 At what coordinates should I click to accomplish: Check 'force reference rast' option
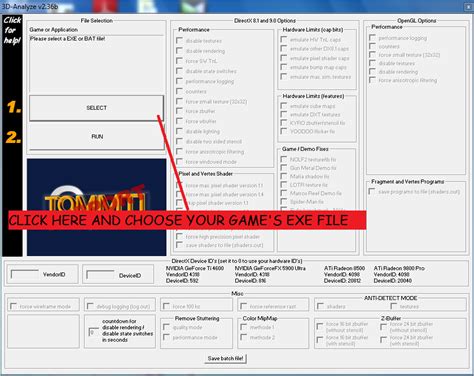coord(244,306)
